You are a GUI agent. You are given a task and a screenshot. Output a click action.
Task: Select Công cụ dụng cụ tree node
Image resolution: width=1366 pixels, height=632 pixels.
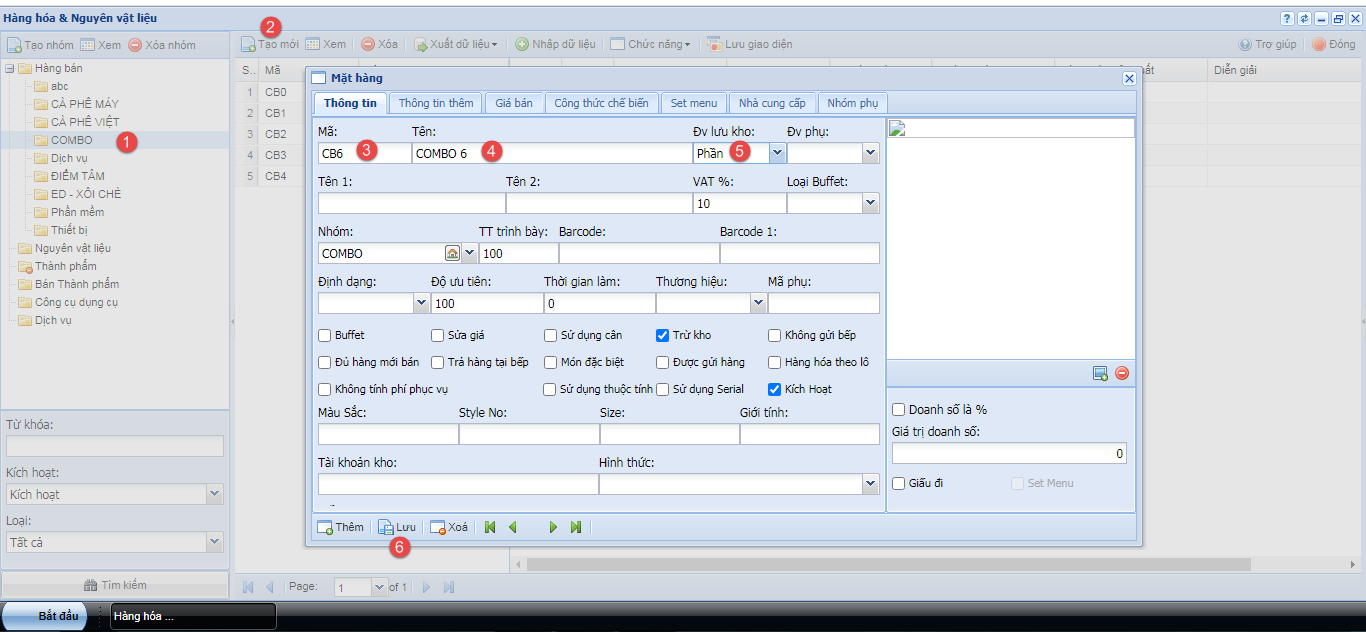pyautogui.click(x=77, y=302)
